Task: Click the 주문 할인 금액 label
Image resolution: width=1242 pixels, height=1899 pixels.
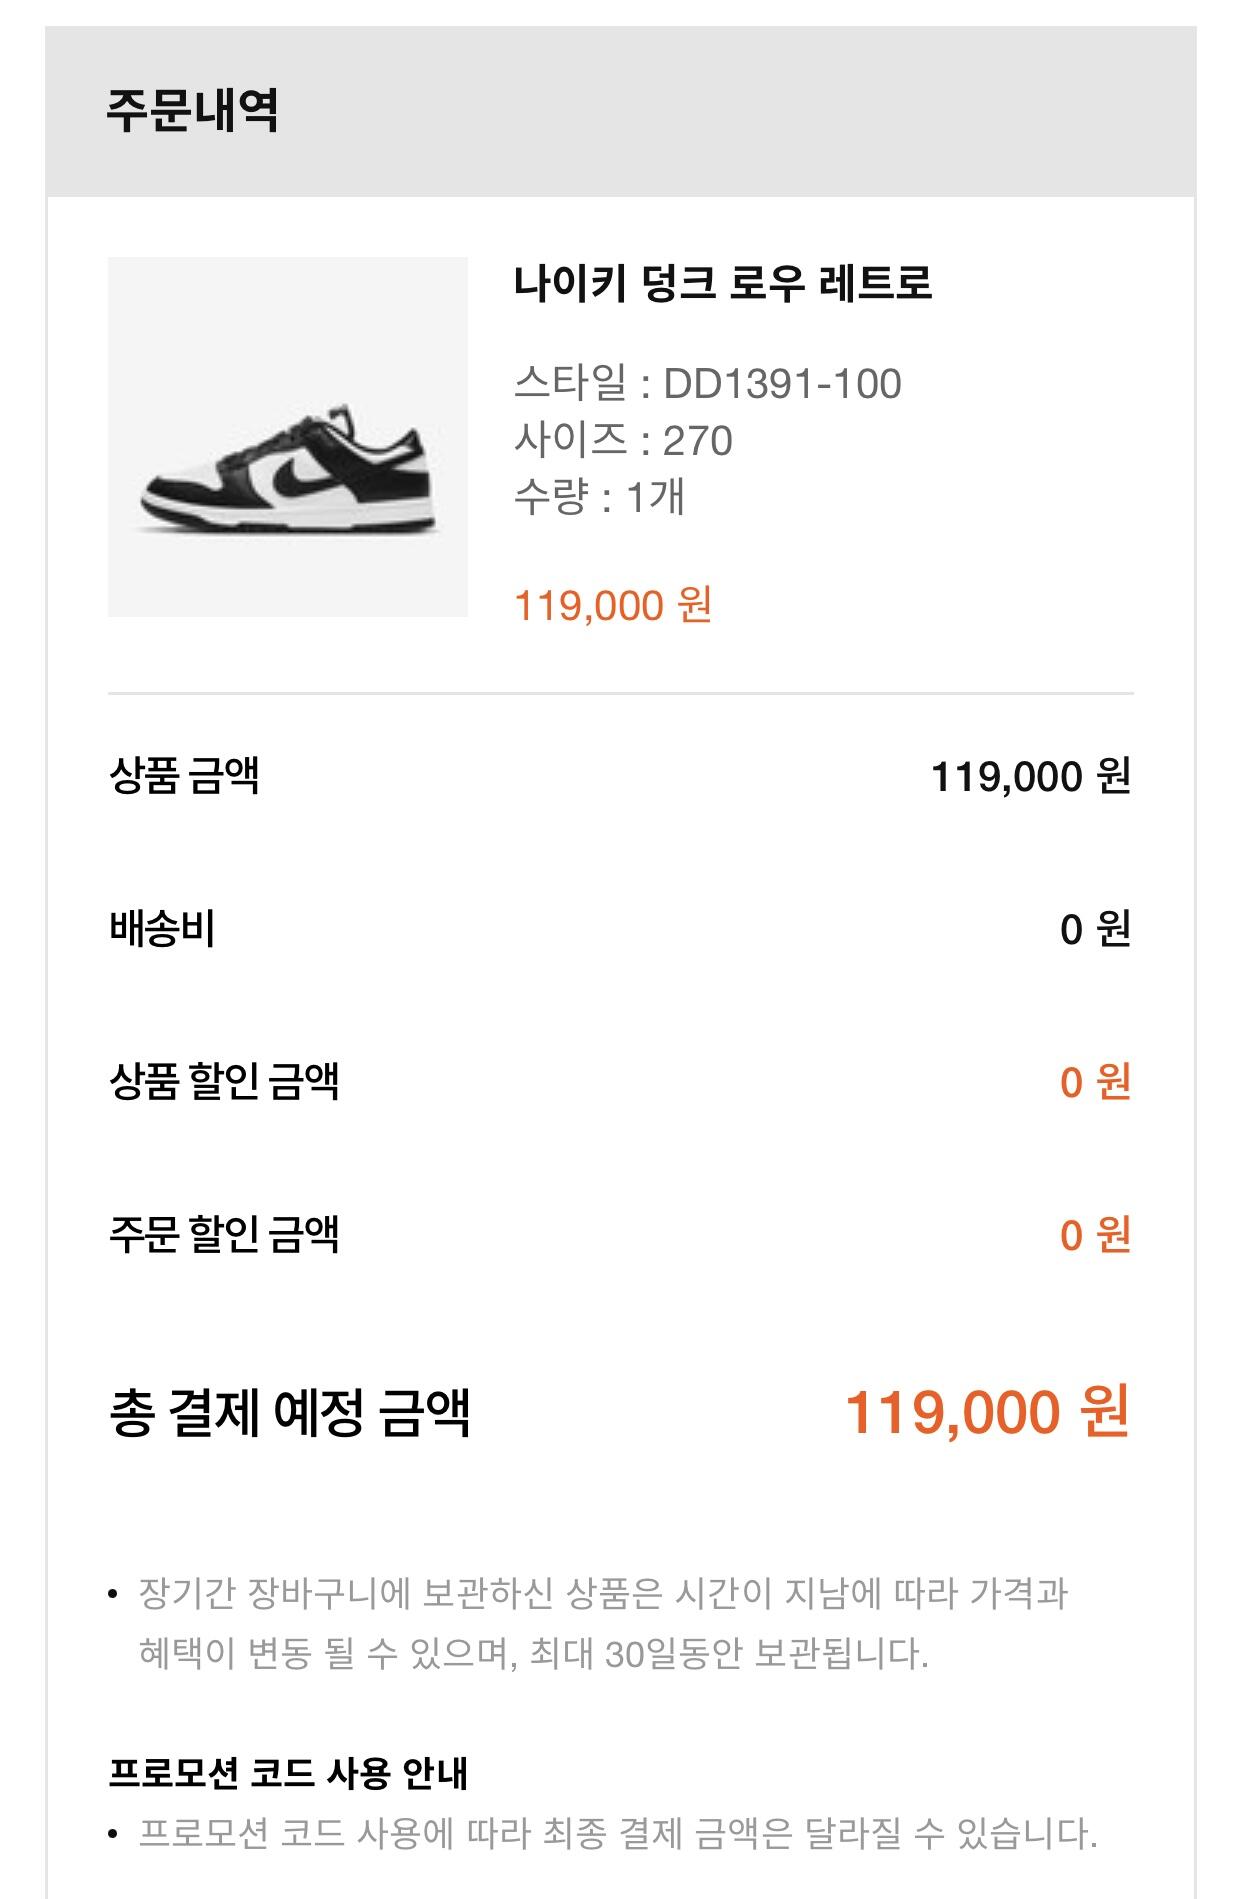Action: (224, 1235)
